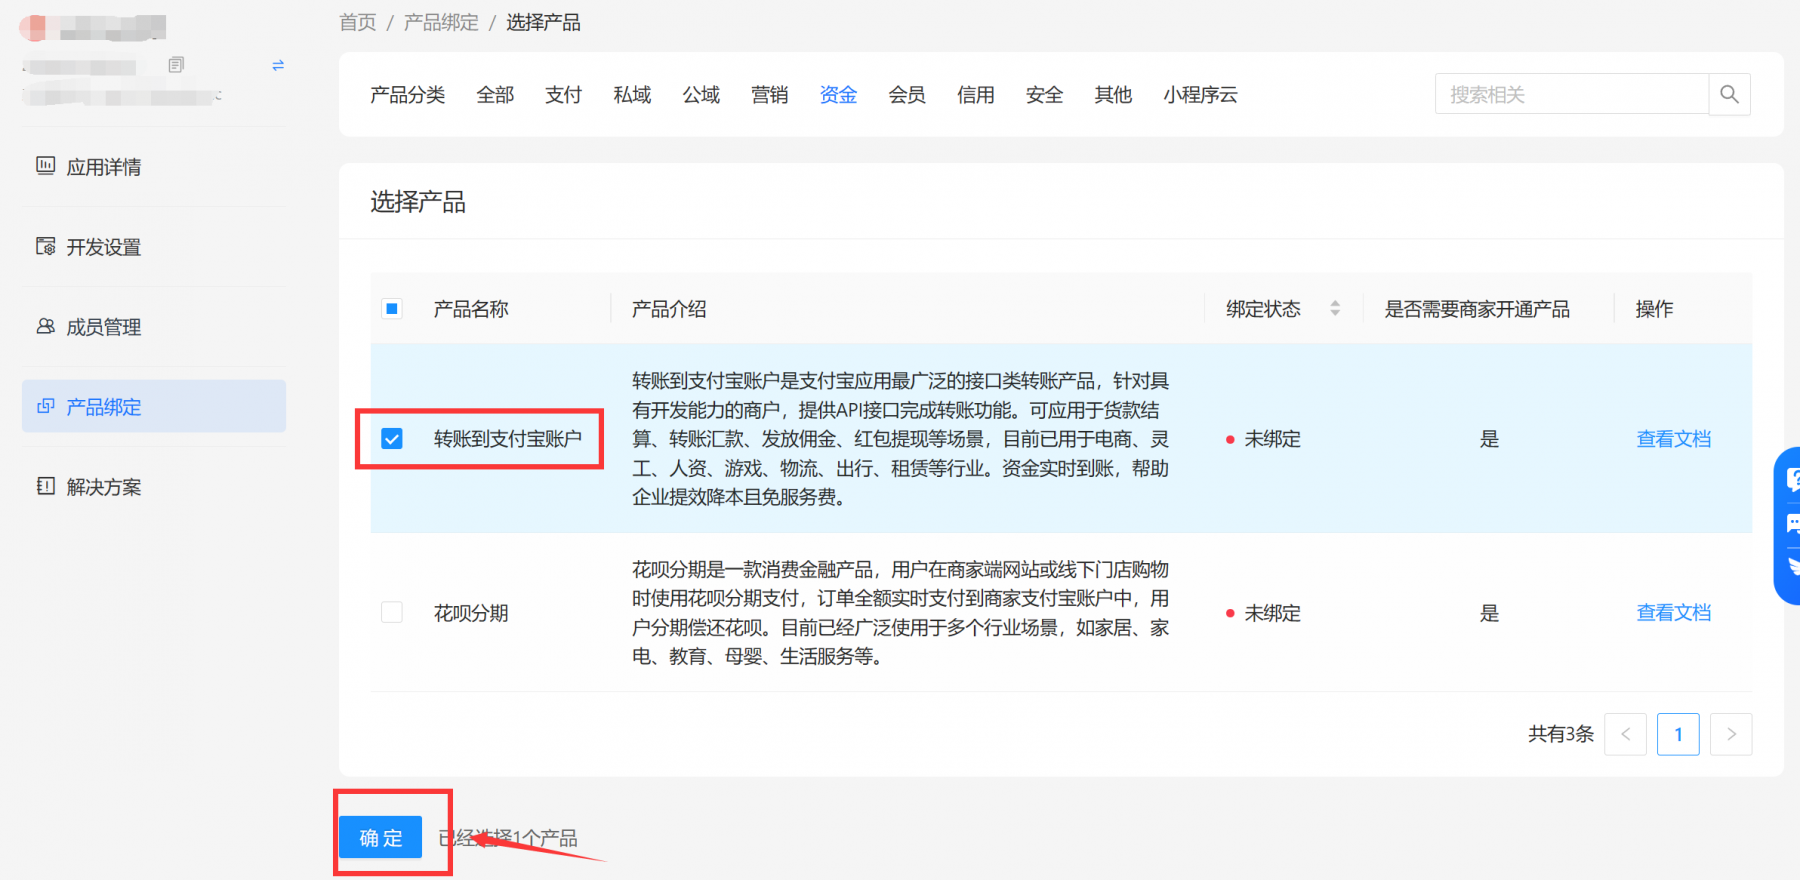
Task: Select the 信用 category tab
Action: (x=975, y=95)
